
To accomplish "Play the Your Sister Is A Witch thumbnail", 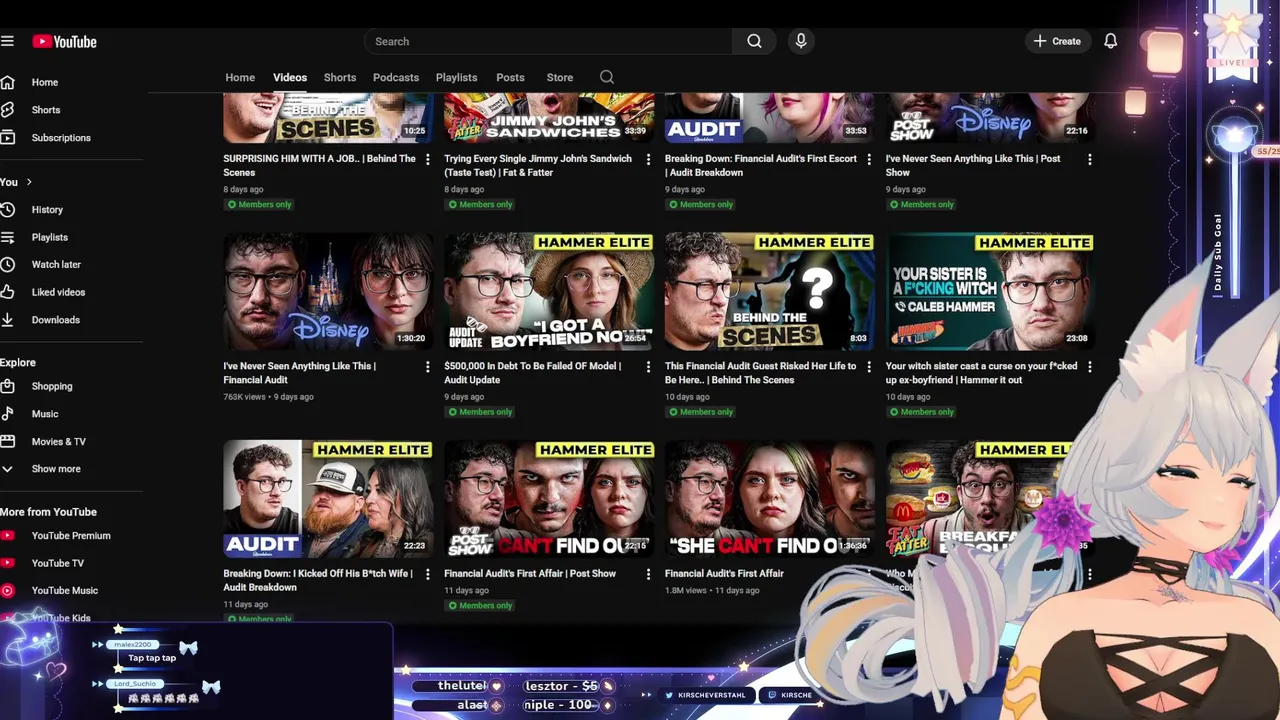I will point(990,291).
